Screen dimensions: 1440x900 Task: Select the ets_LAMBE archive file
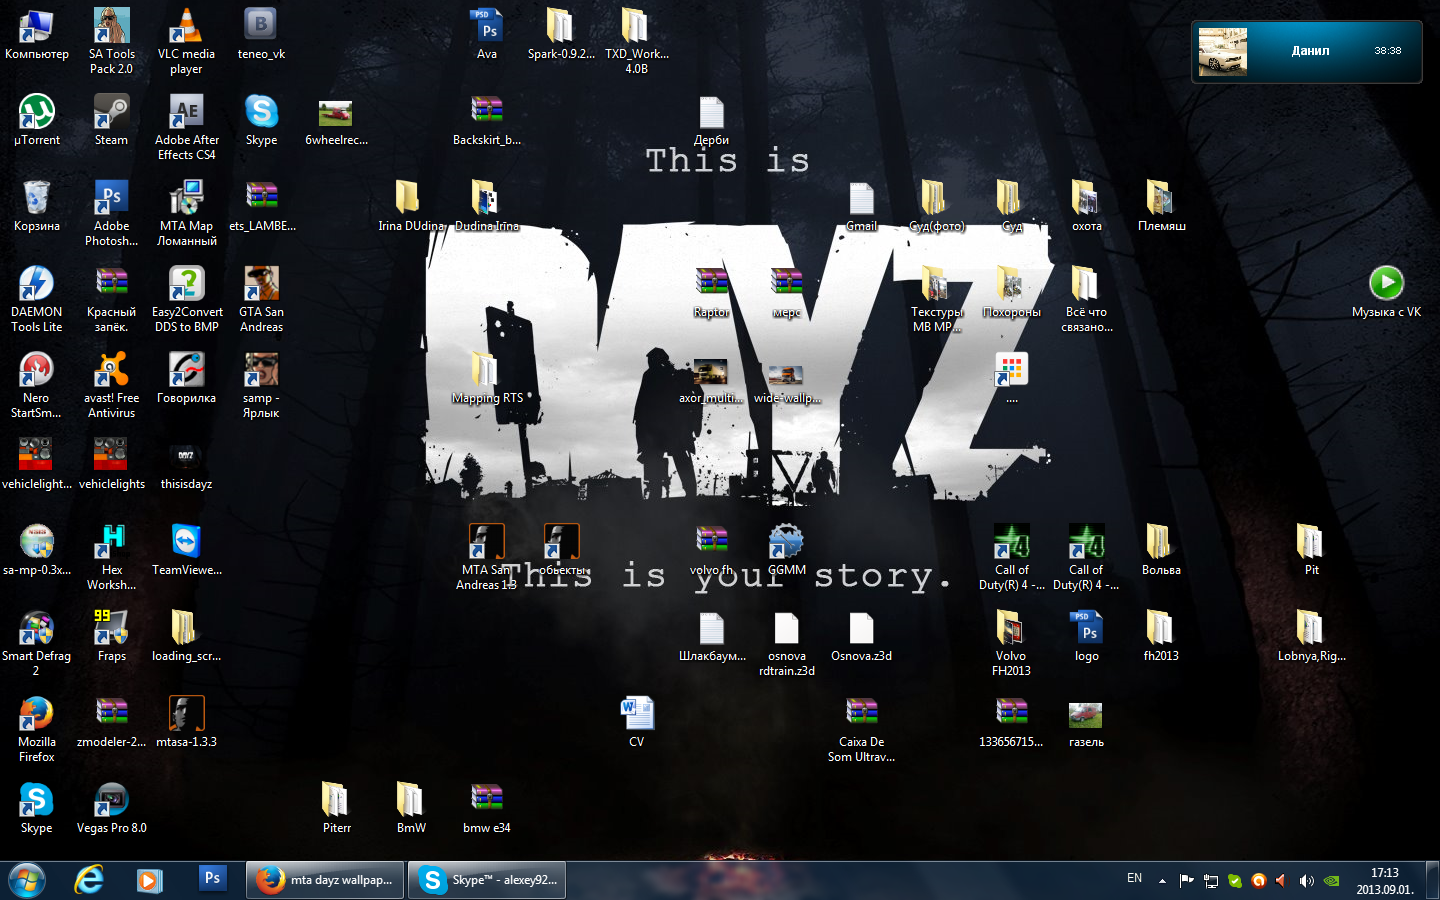pos(262,207)
